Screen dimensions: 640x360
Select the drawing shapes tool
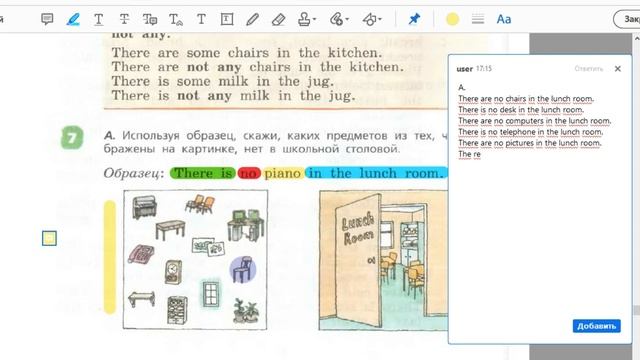pyautogui.click(x=369, y=19)
